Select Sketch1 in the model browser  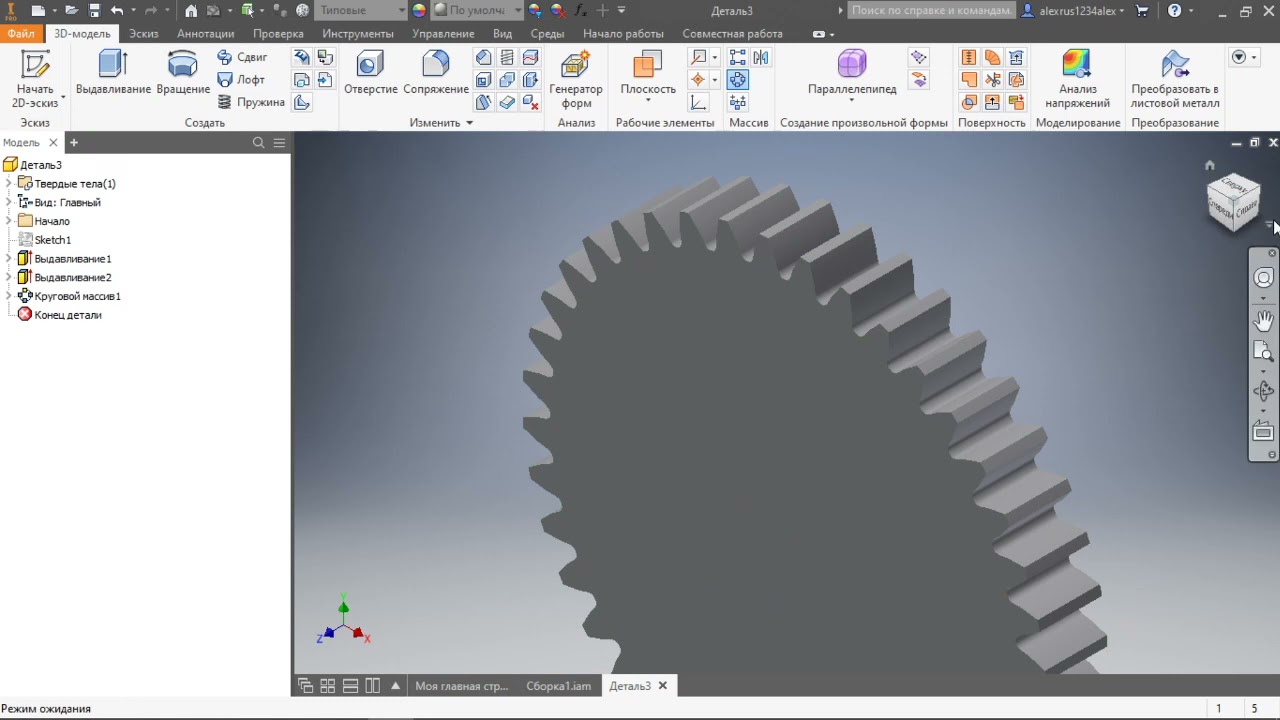click(x=52, y=240)
